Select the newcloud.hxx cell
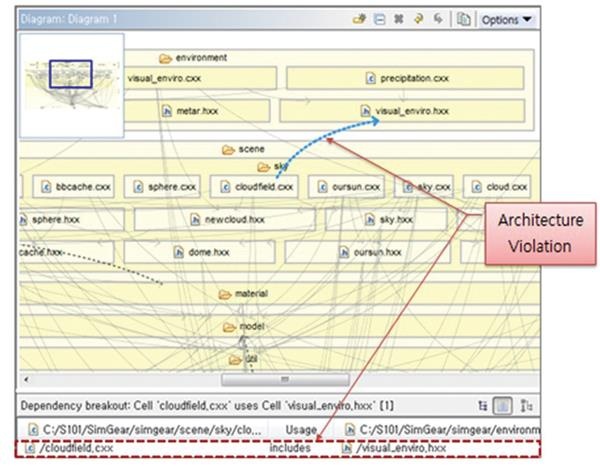This screenshot has height=467, width=600. [x=225, y=220]
